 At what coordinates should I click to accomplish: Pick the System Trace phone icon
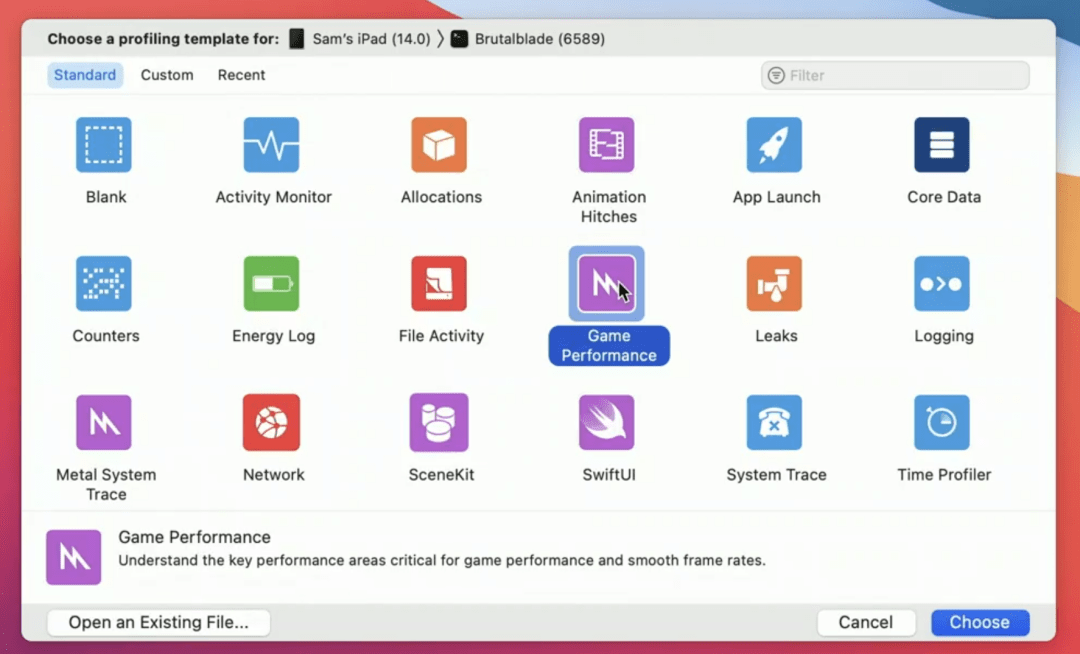tap(774, 422)
